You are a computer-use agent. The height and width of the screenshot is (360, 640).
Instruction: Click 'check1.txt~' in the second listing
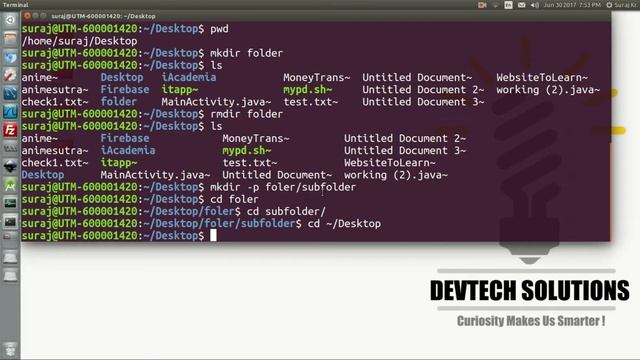[x=55, y=162]
